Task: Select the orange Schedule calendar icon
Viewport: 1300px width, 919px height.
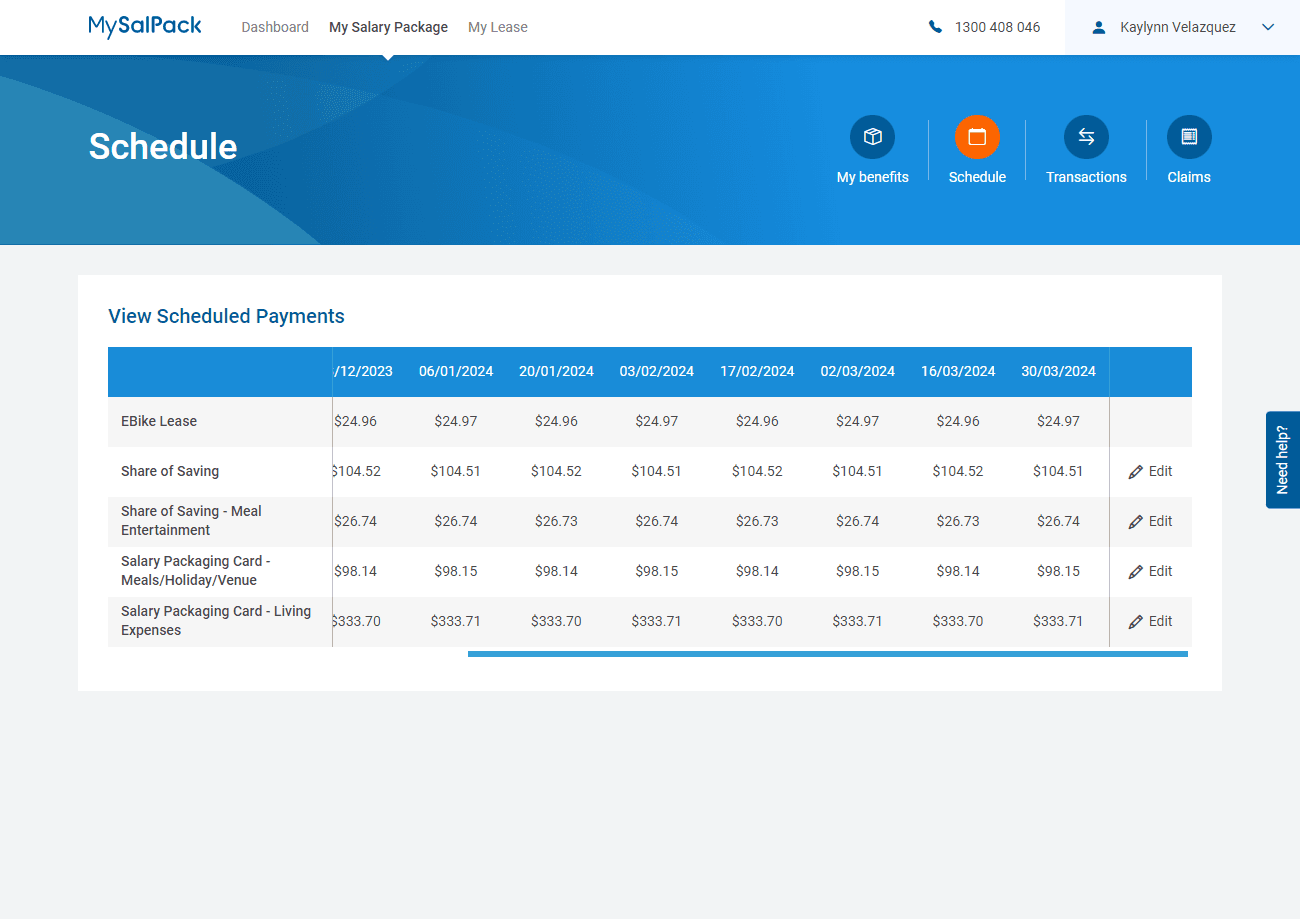Action: click(x=977, y=137)
